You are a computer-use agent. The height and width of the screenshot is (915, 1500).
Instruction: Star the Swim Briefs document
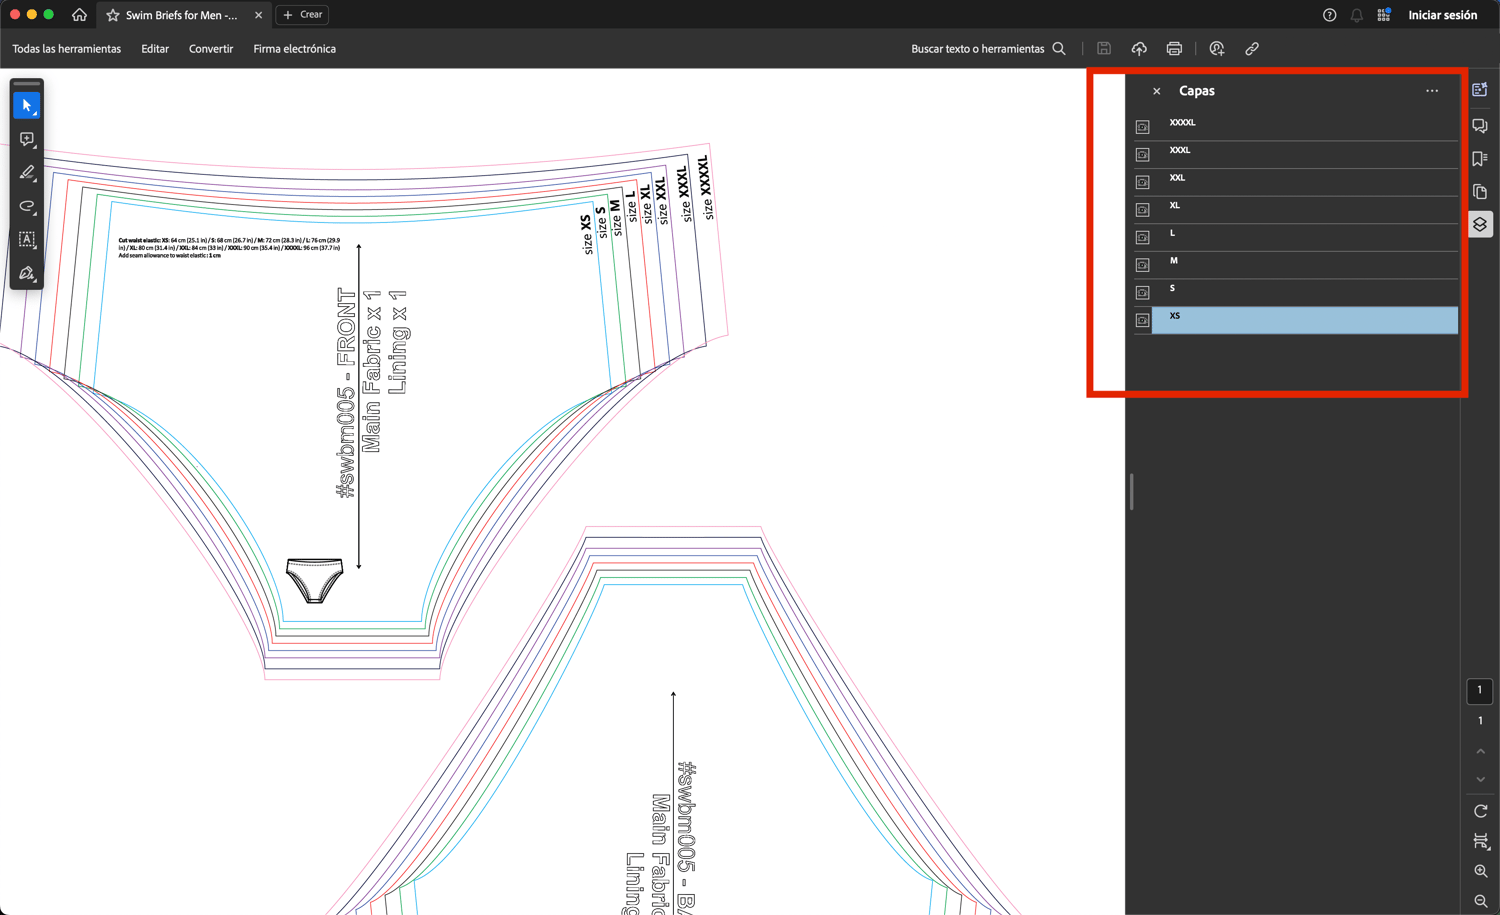(113, 15)
